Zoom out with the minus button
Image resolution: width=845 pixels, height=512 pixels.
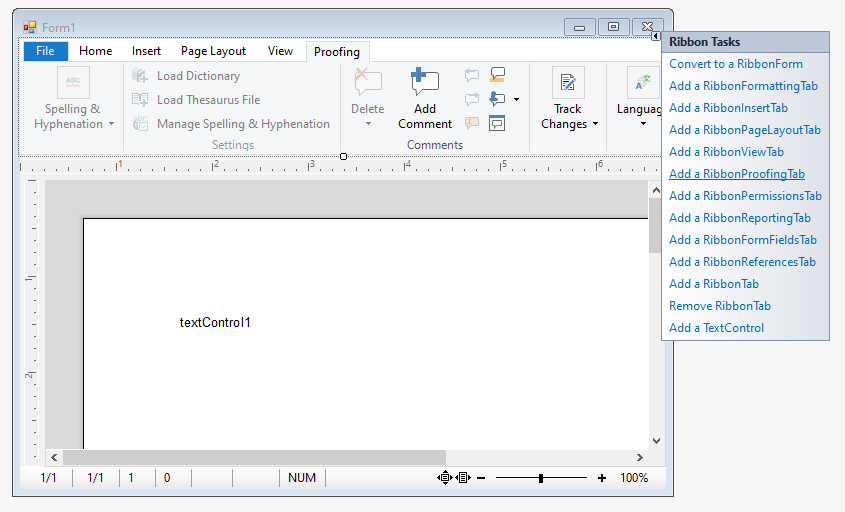click(481, 478)
